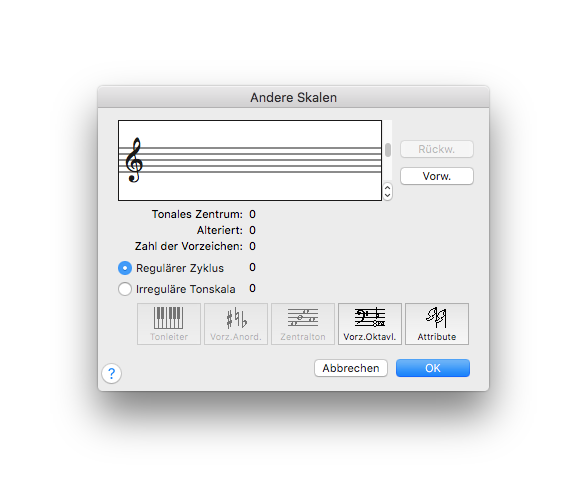Click the Zahl der Vorzeichen value

[252, 246]
